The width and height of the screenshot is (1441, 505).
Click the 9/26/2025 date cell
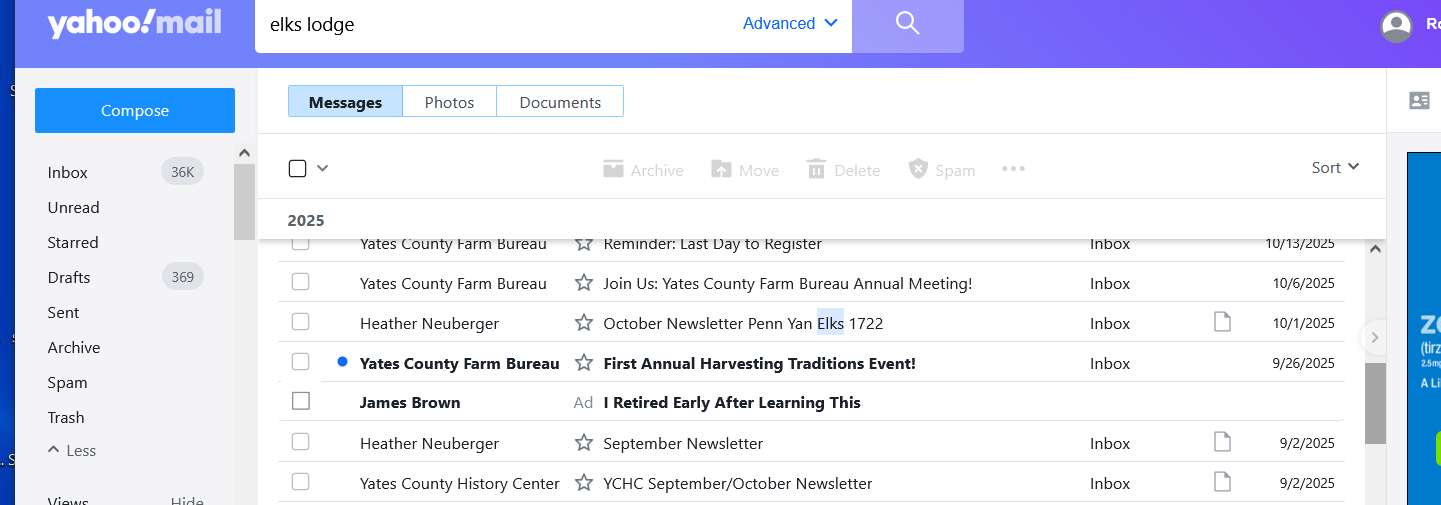tap(1304, 363)
